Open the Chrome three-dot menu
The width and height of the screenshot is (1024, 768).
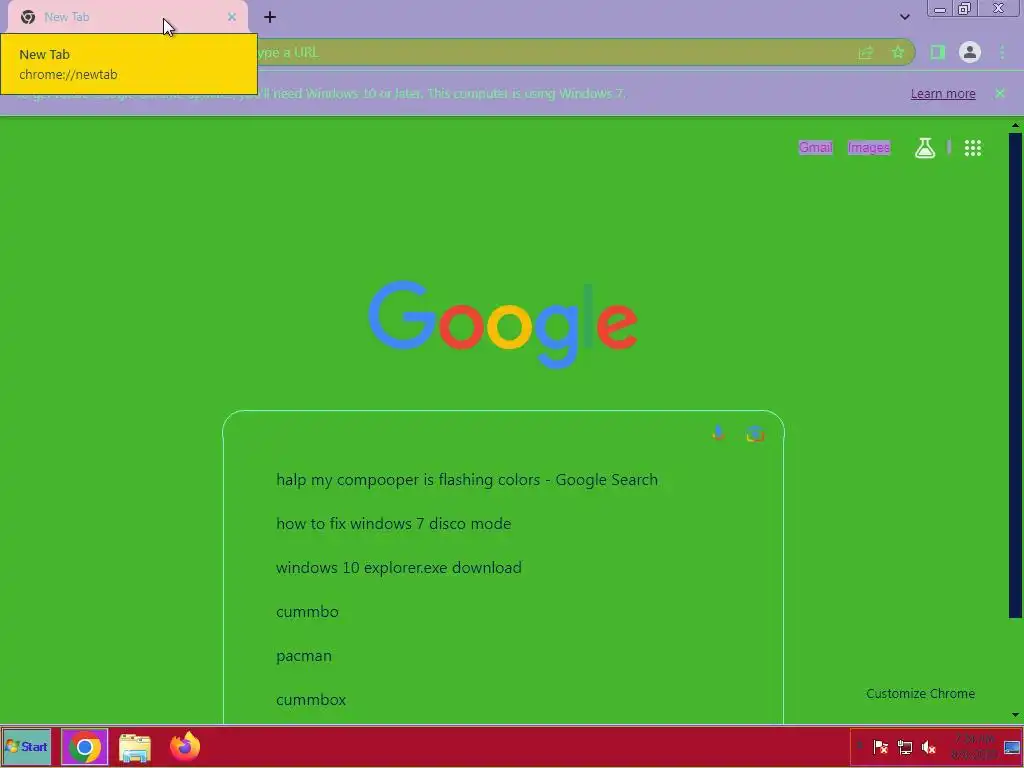pyautogui.click(x=1002, y=52)
